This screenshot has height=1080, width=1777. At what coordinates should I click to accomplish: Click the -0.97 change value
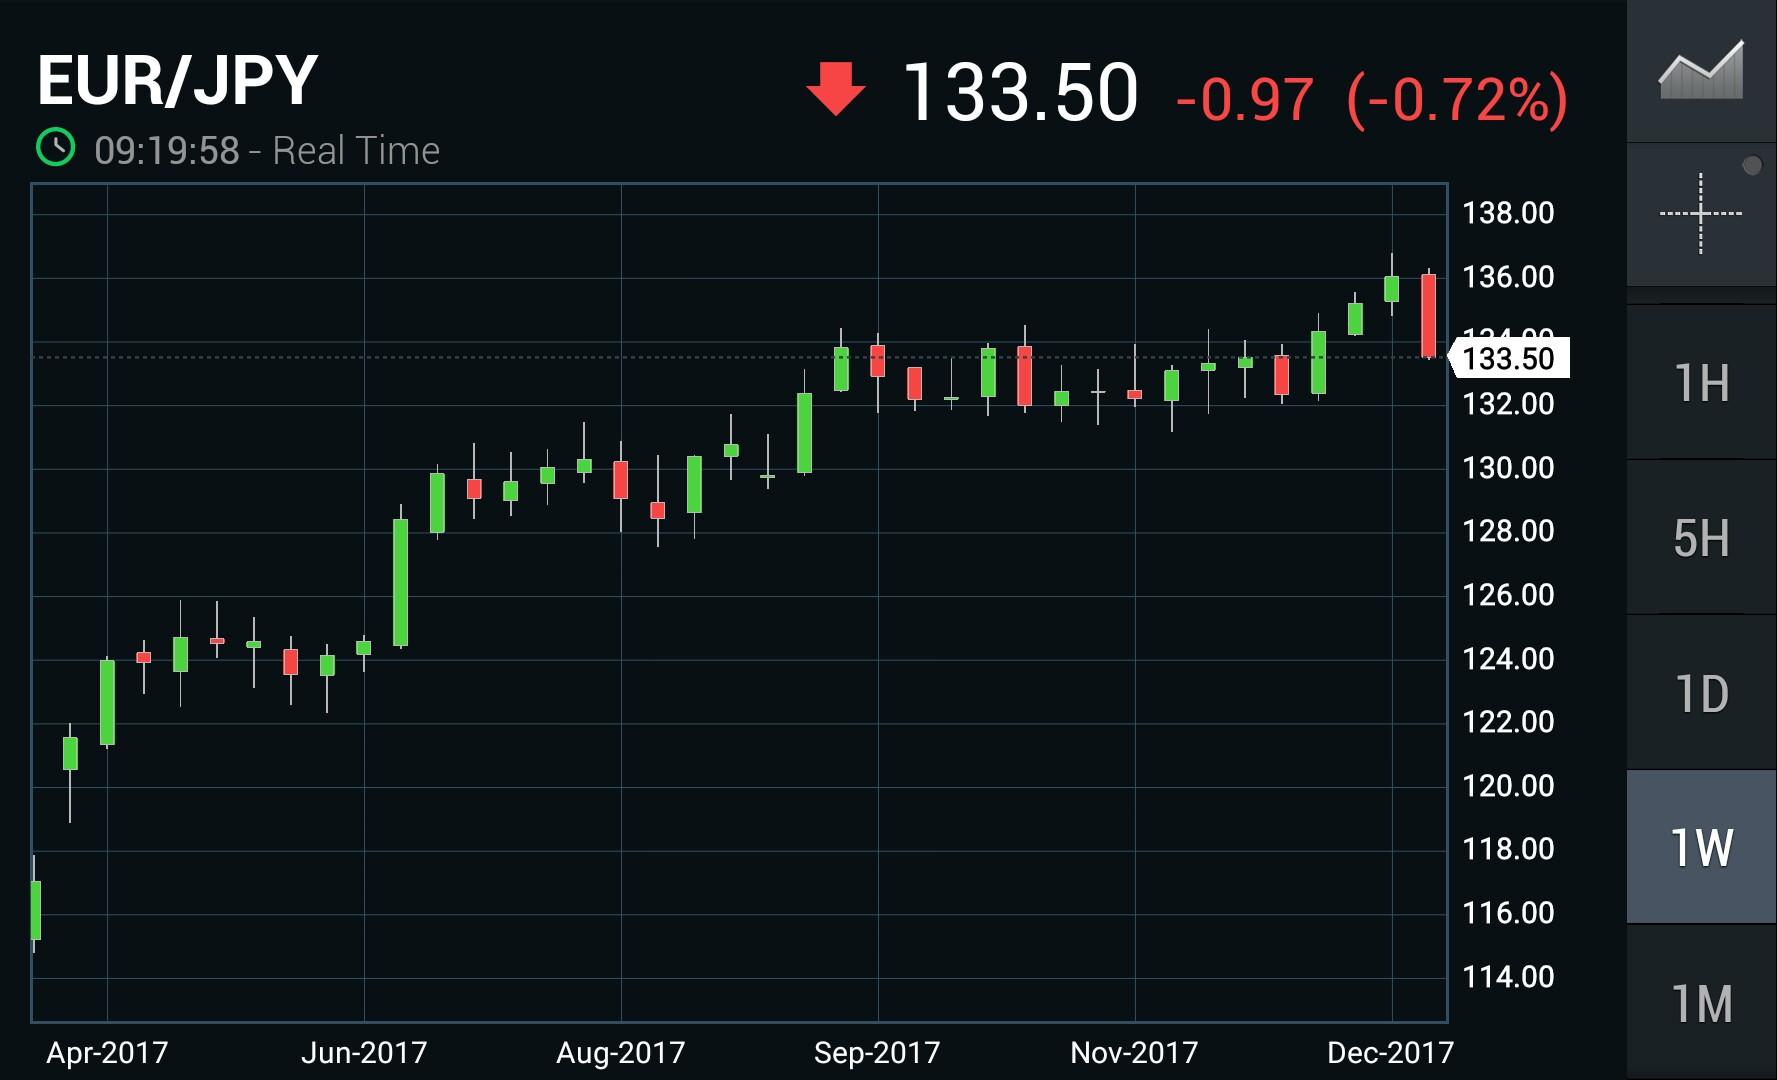[1245, 100]
